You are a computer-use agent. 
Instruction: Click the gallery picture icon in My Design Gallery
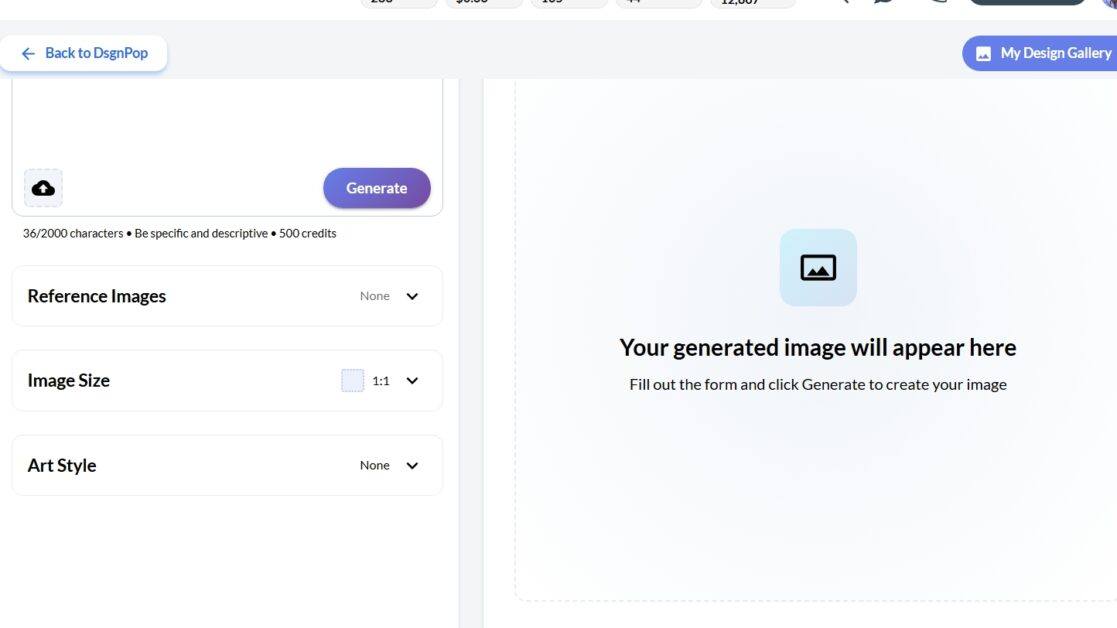(x=983, y=54)
